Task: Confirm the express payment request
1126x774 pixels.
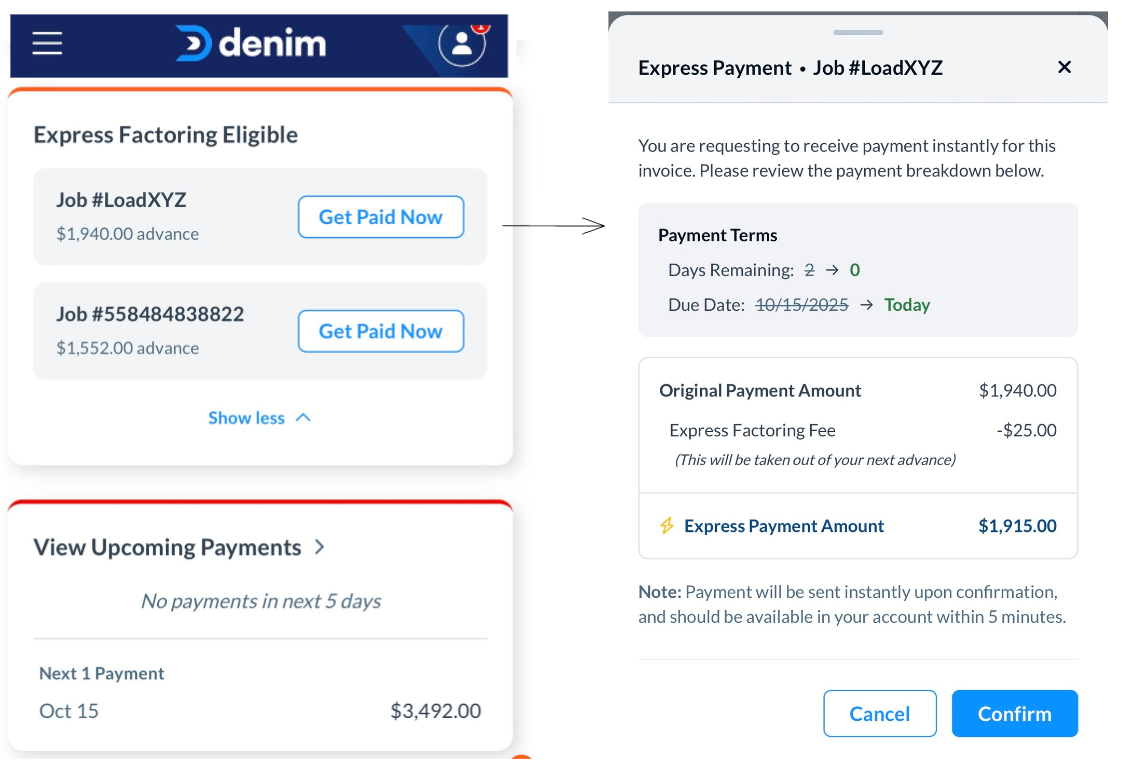Action: (1014, 714)
